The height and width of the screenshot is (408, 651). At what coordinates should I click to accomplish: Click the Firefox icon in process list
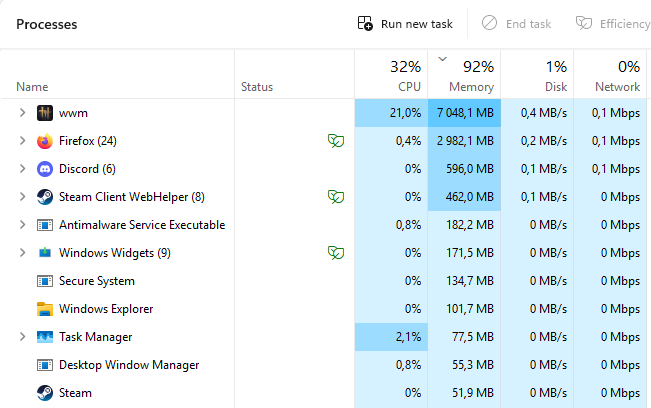click(45, 141)
